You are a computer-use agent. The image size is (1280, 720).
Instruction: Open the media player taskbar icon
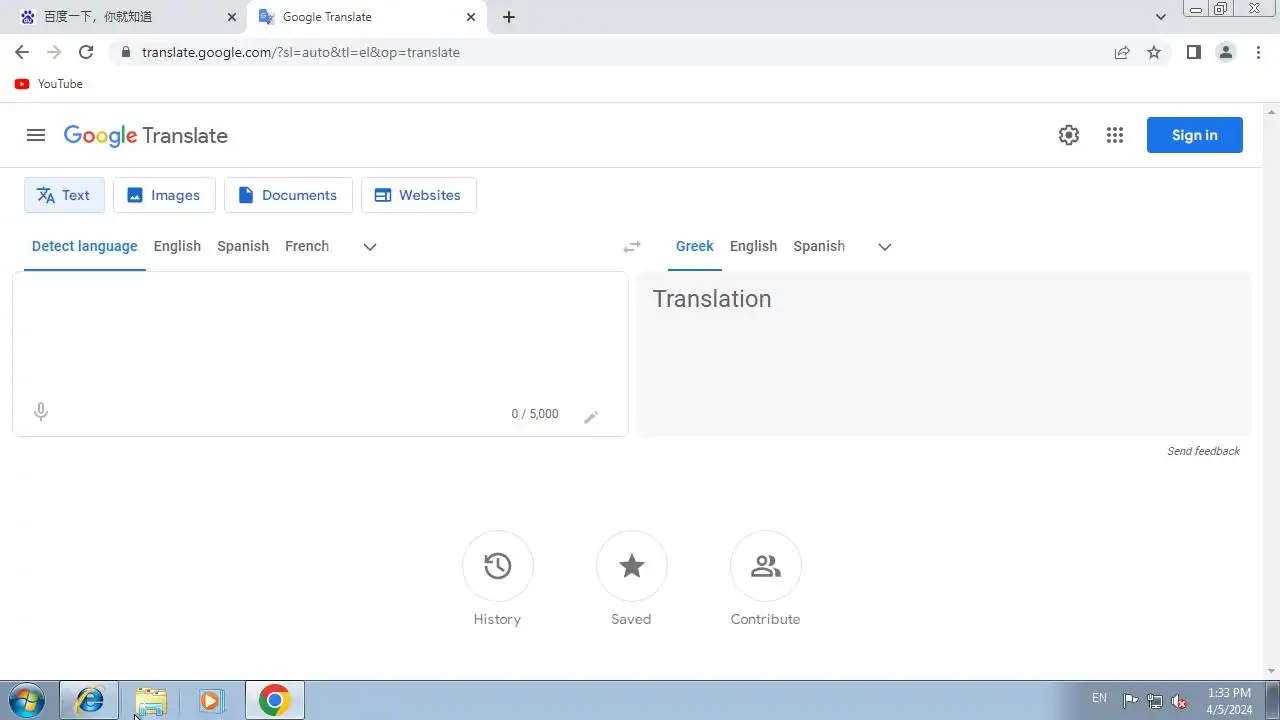[x=211, y=700]
